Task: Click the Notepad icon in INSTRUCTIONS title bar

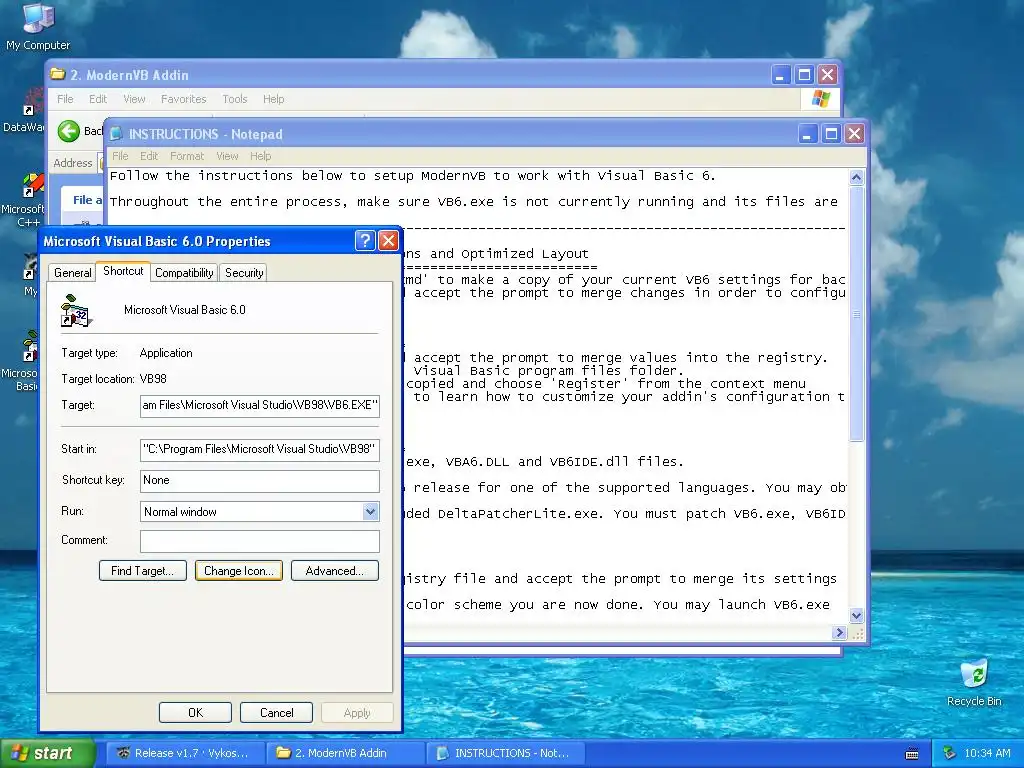Action: pos(116,134)
